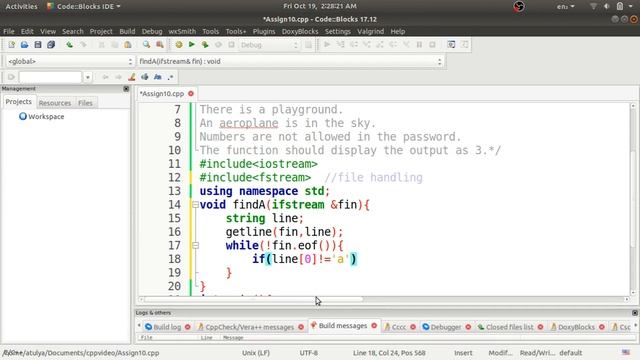The width and height of the screenshot is (640, 360).
Task: Close the Build messages tab
Action: coord(374,325)
